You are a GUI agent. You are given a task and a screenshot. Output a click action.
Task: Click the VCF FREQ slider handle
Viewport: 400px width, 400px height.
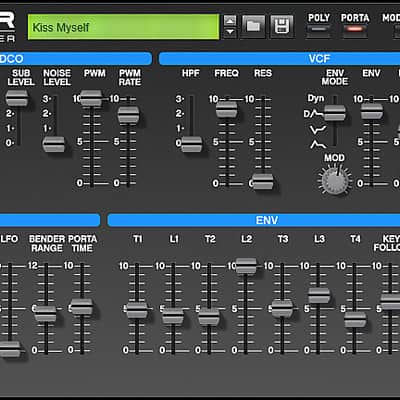(x=226, y=109)
